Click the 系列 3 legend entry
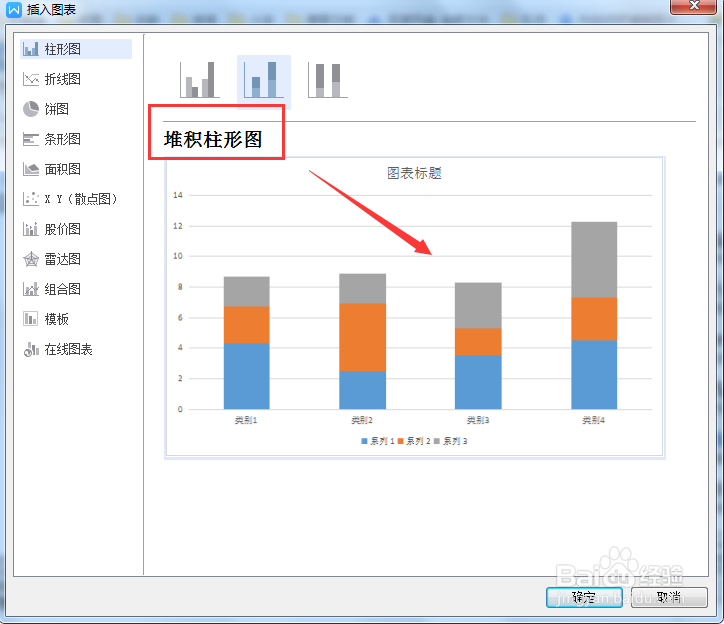Viewport: 724px width, 624px height. (451, 441)
